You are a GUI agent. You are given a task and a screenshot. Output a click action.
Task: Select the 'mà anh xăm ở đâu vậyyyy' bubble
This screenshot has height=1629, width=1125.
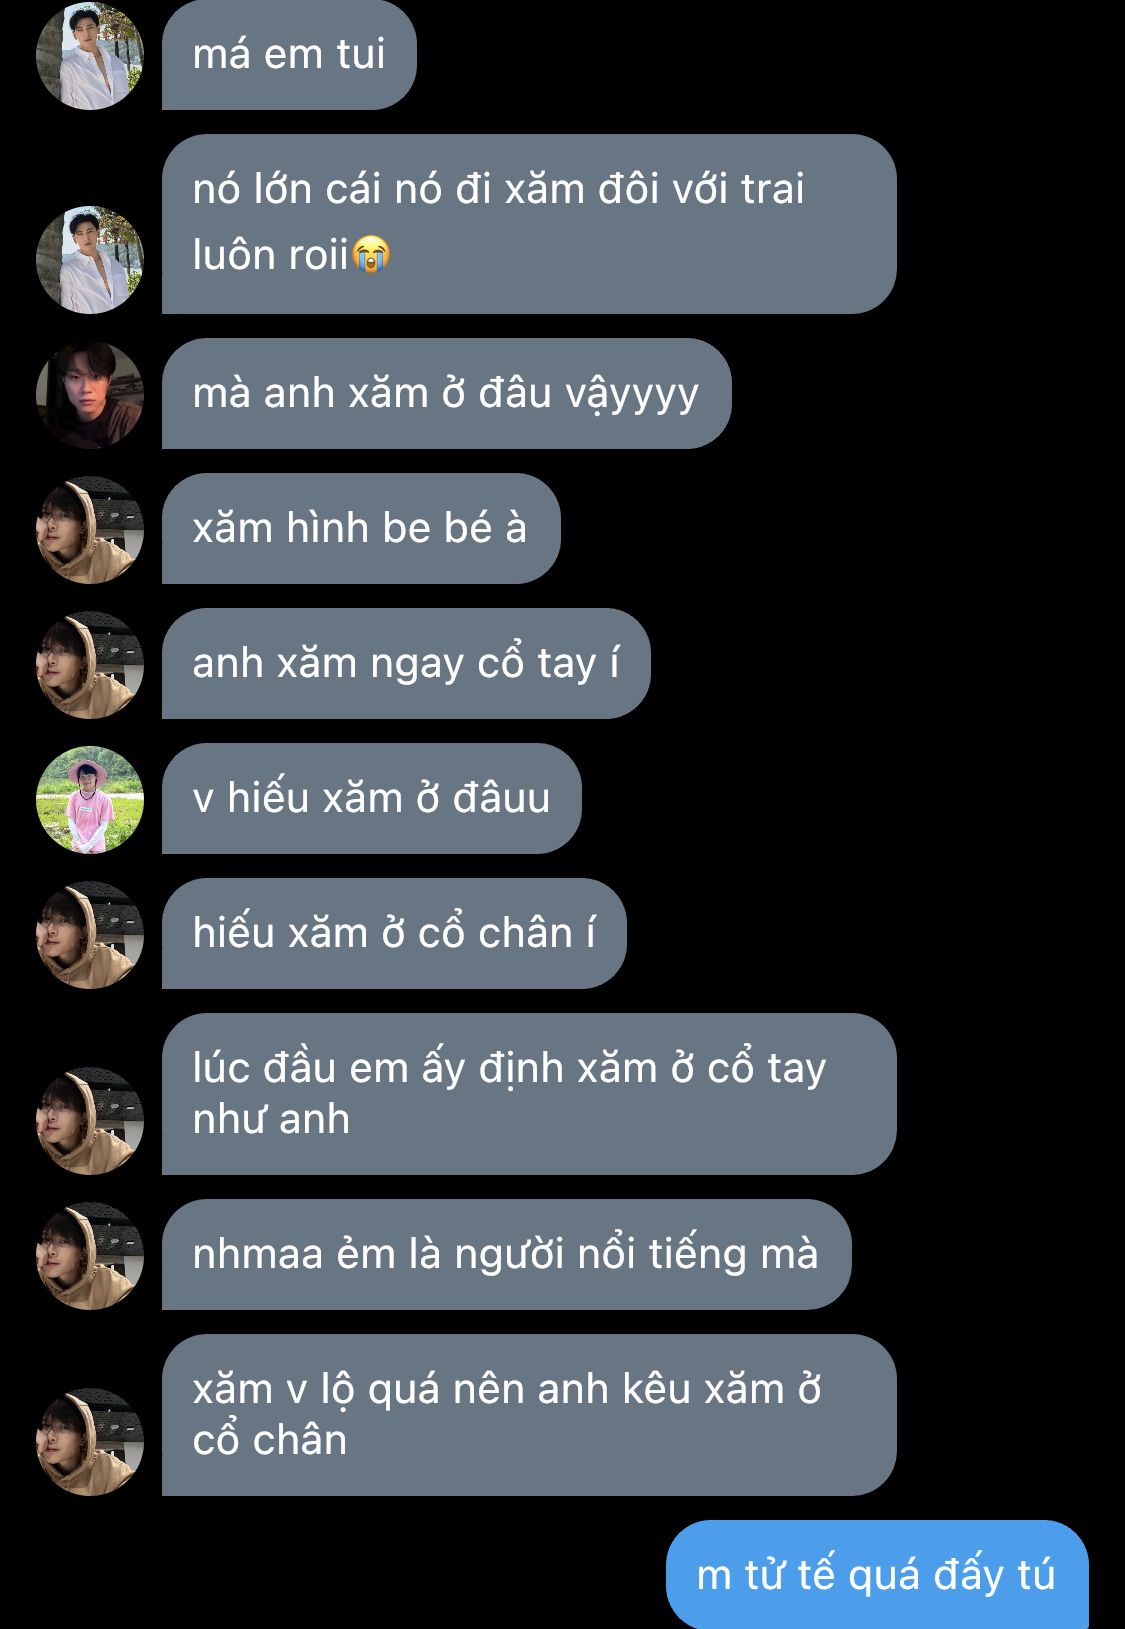(x=446, y=394)
